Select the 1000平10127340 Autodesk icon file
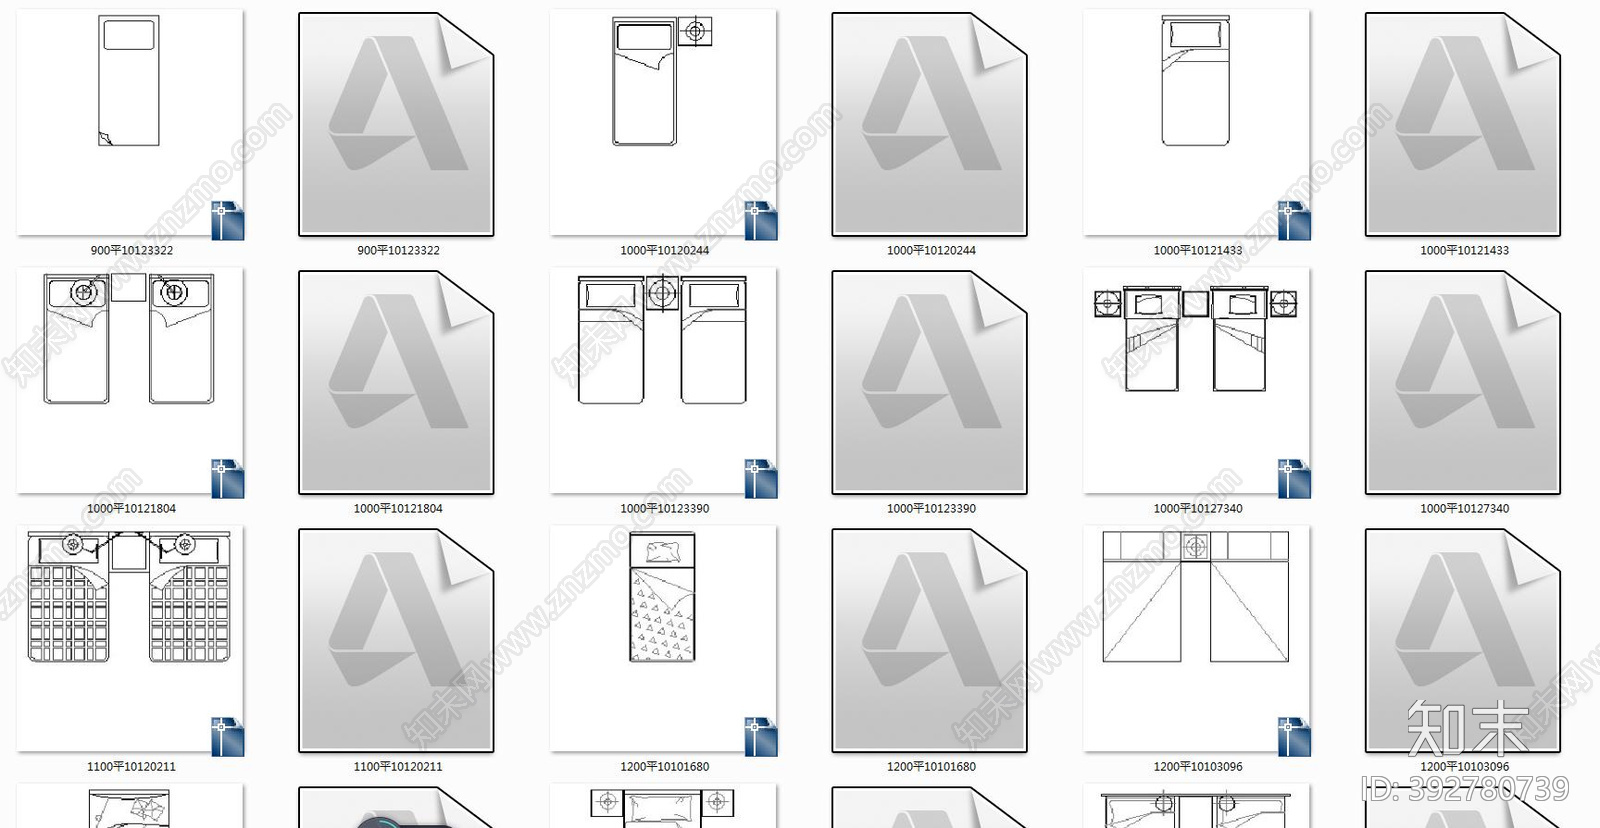Screen dimensions: 1600x828 (x=1464, y=382)
